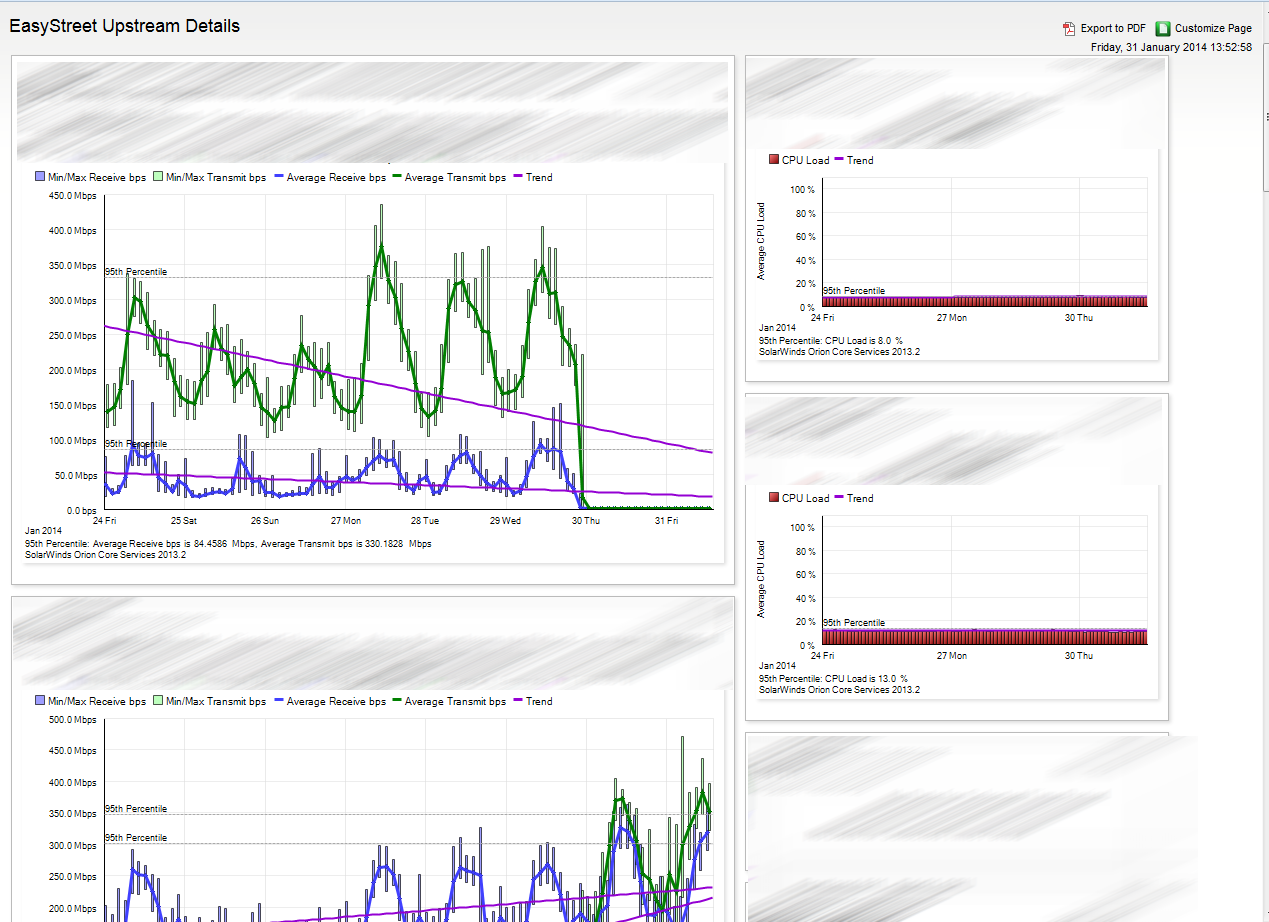Screen dimensions: 1269x922
Task: Click Min/Max Transmit bps swatch in top chart
Action: coord(158,178)
